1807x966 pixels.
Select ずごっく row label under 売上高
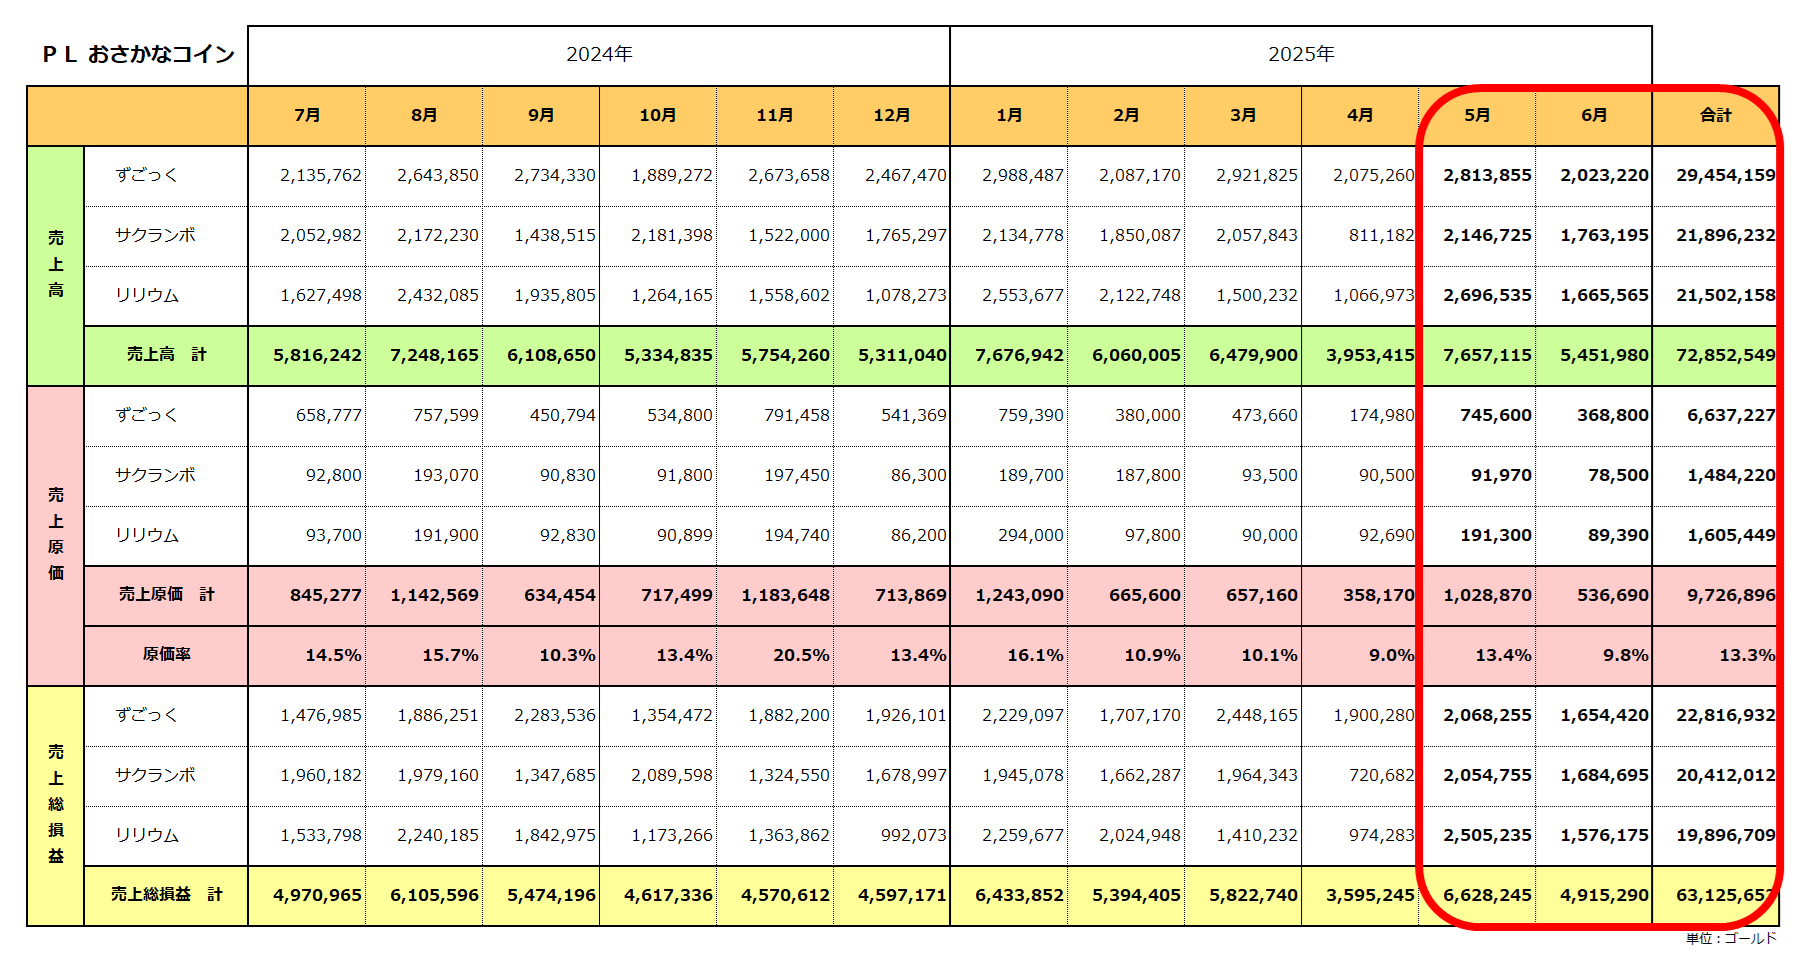146,175
